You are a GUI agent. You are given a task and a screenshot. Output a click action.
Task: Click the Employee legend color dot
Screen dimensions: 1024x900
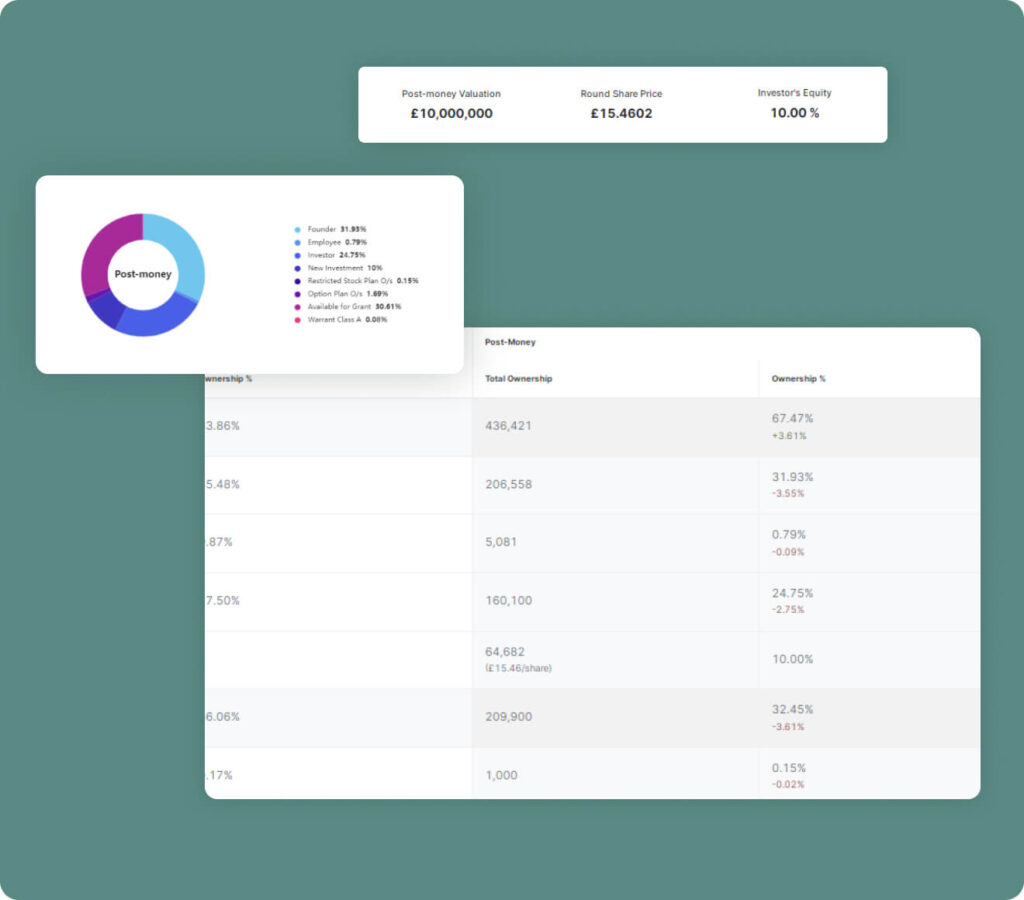[297, 242]
